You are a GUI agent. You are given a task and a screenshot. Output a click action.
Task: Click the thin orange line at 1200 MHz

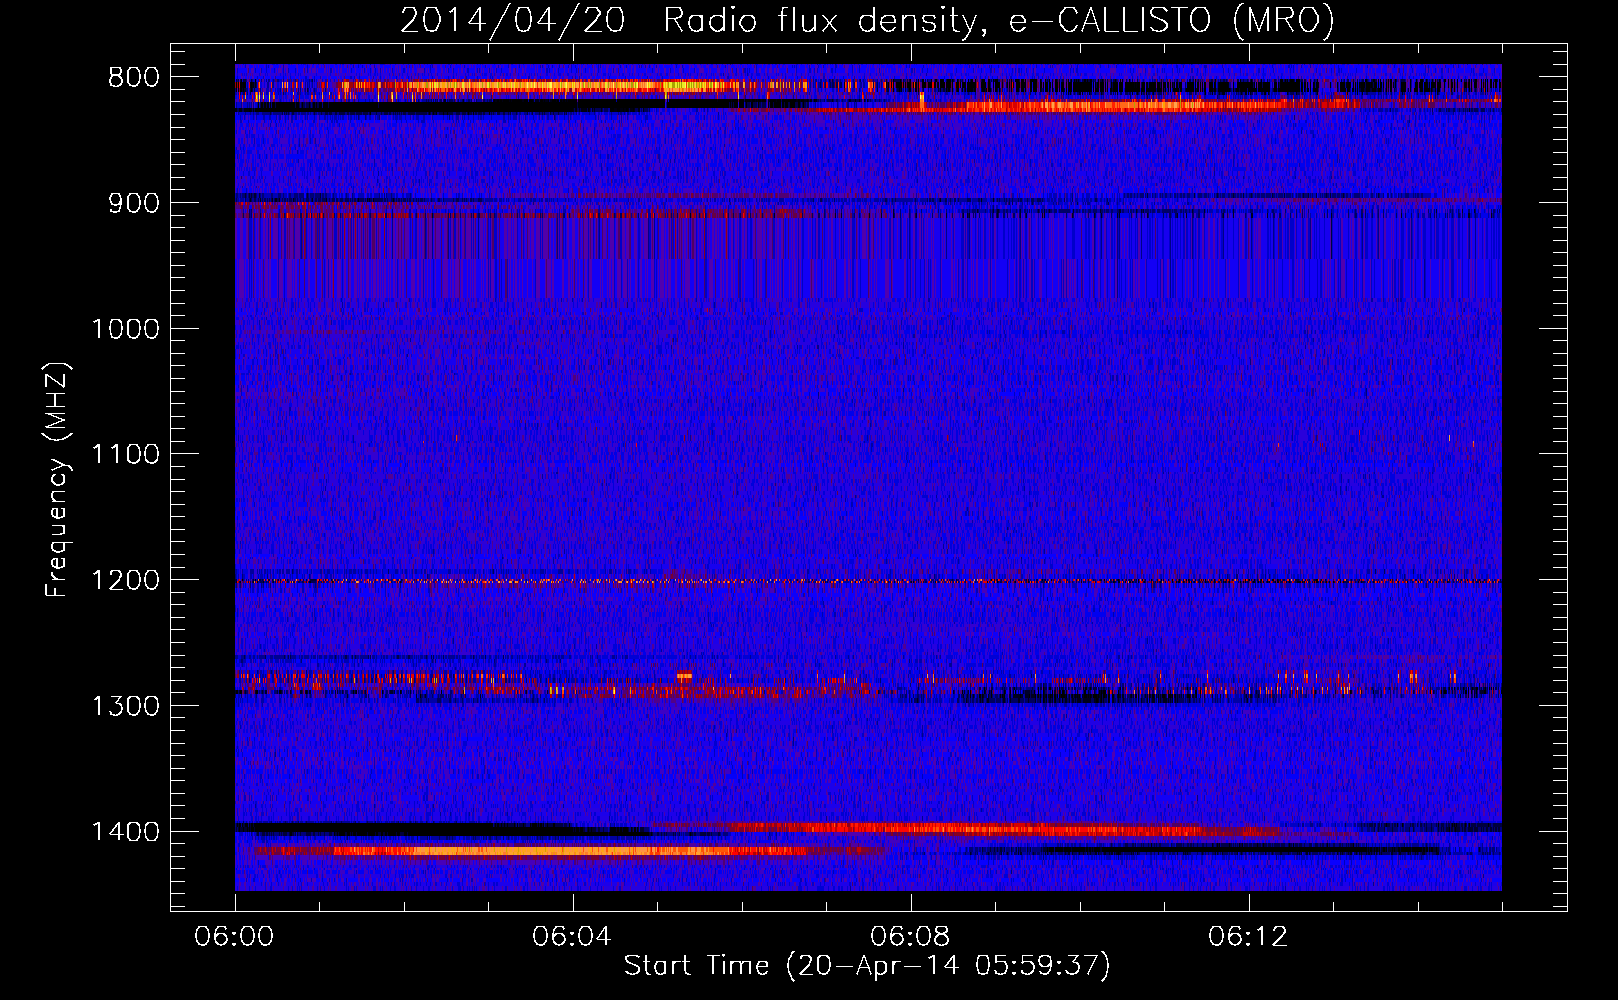(x=868, y=581)
